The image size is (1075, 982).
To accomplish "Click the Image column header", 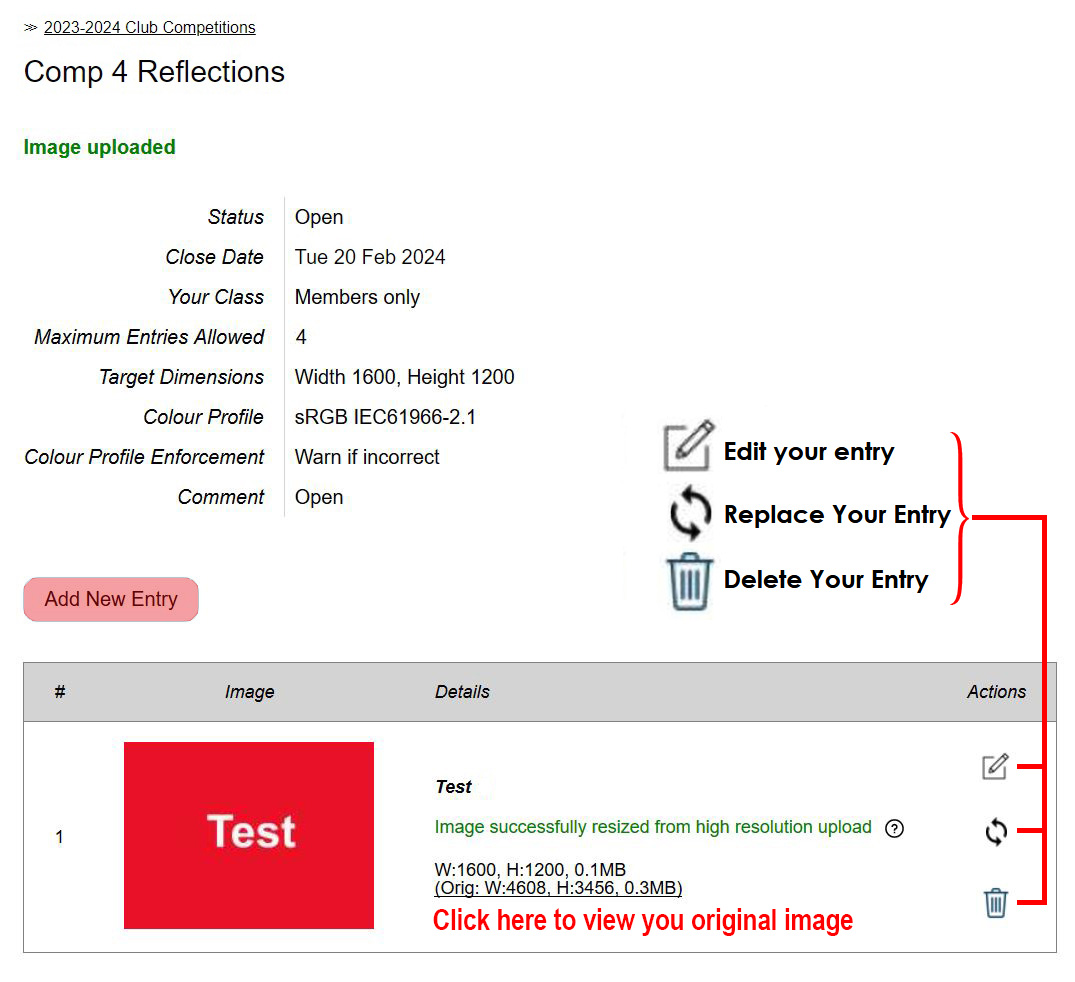I will (249, 692).
